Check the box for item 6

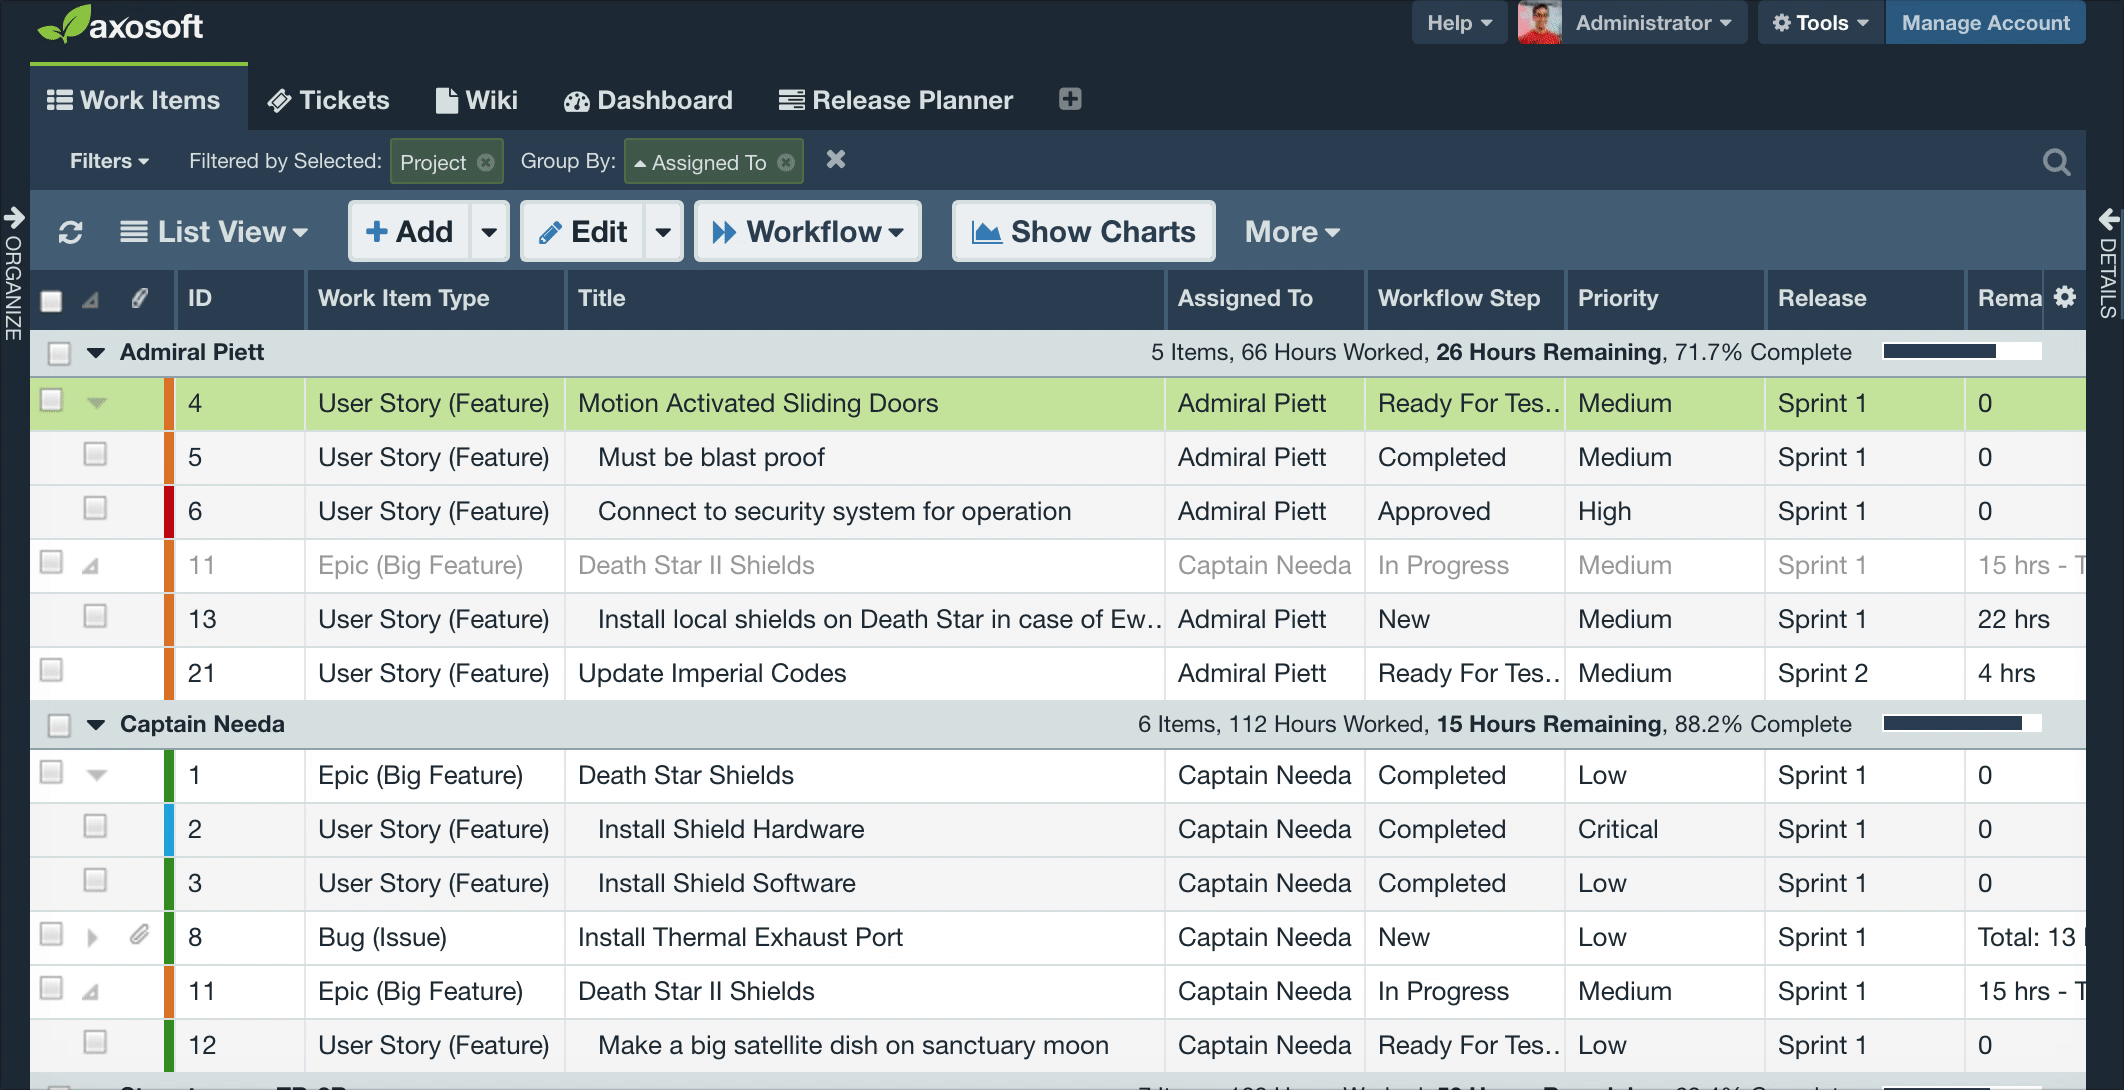point(95,508)
